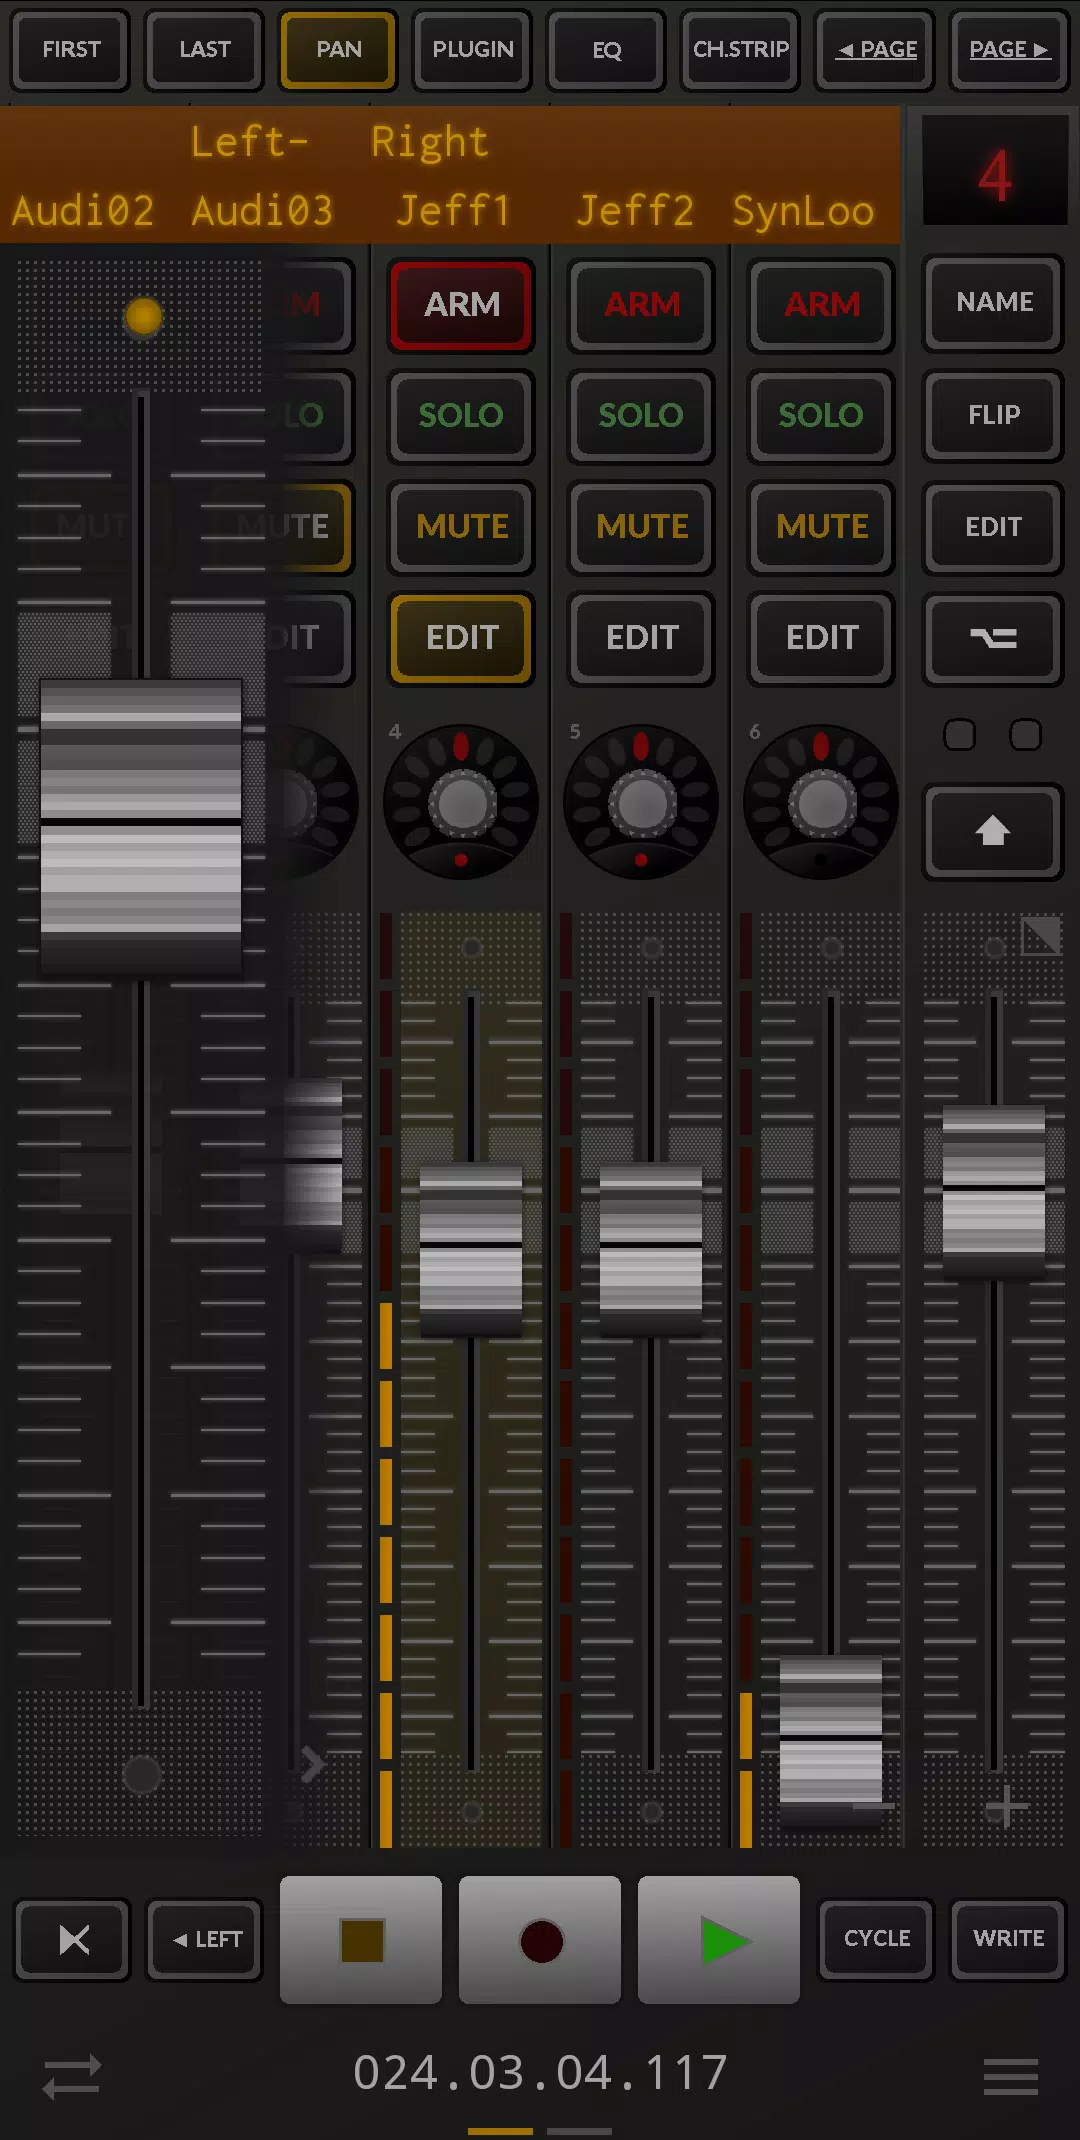Switch to EQ assignment mode

pyautogui.click(x=607, y=50)
